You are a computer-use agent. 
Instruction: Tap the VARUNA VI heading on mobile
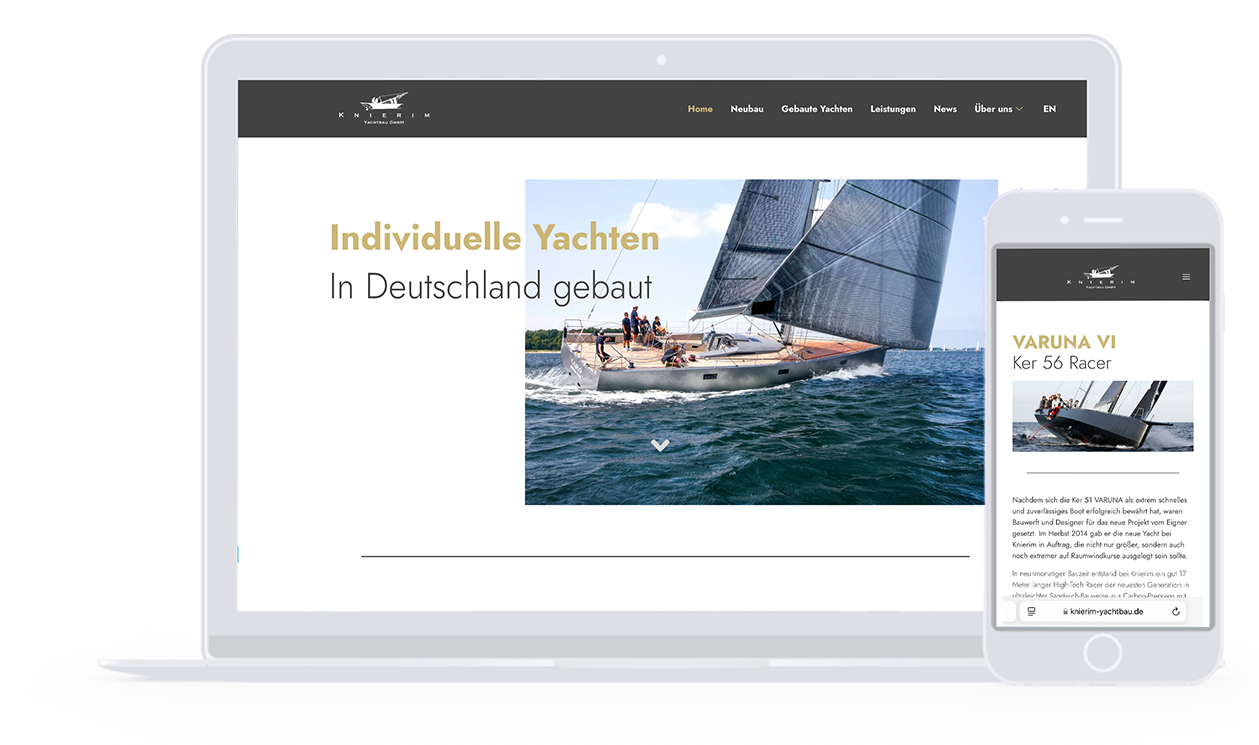coord(1064,342)
